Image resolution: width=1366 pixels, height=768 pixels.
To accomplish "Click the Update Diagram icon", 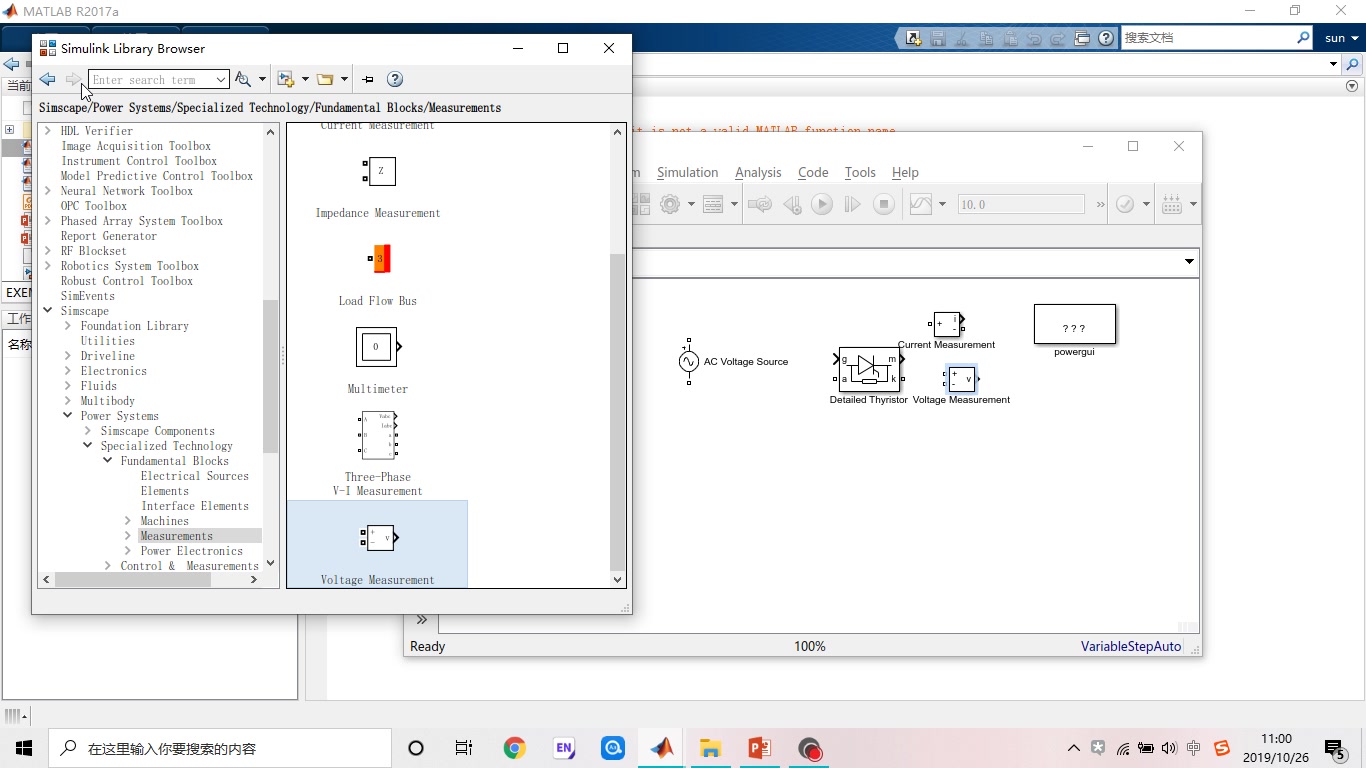I will click(760, 204).
